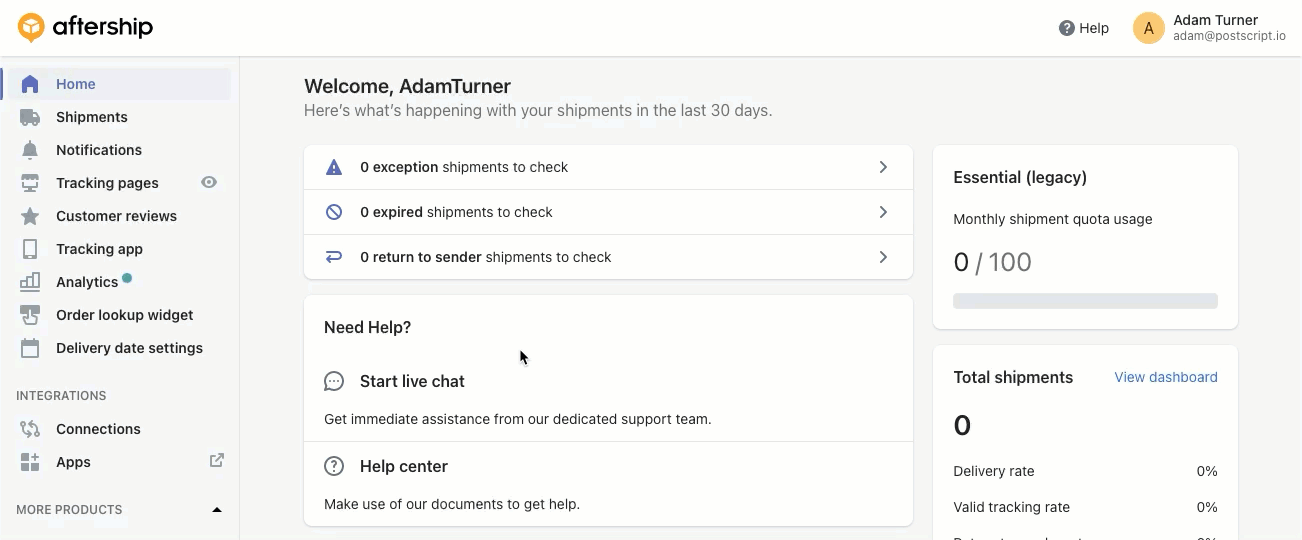Image resolution: width=1302 pixels, height=540 pixels.
Task: Click Start live chat
Action: click(x=412, y=381)
